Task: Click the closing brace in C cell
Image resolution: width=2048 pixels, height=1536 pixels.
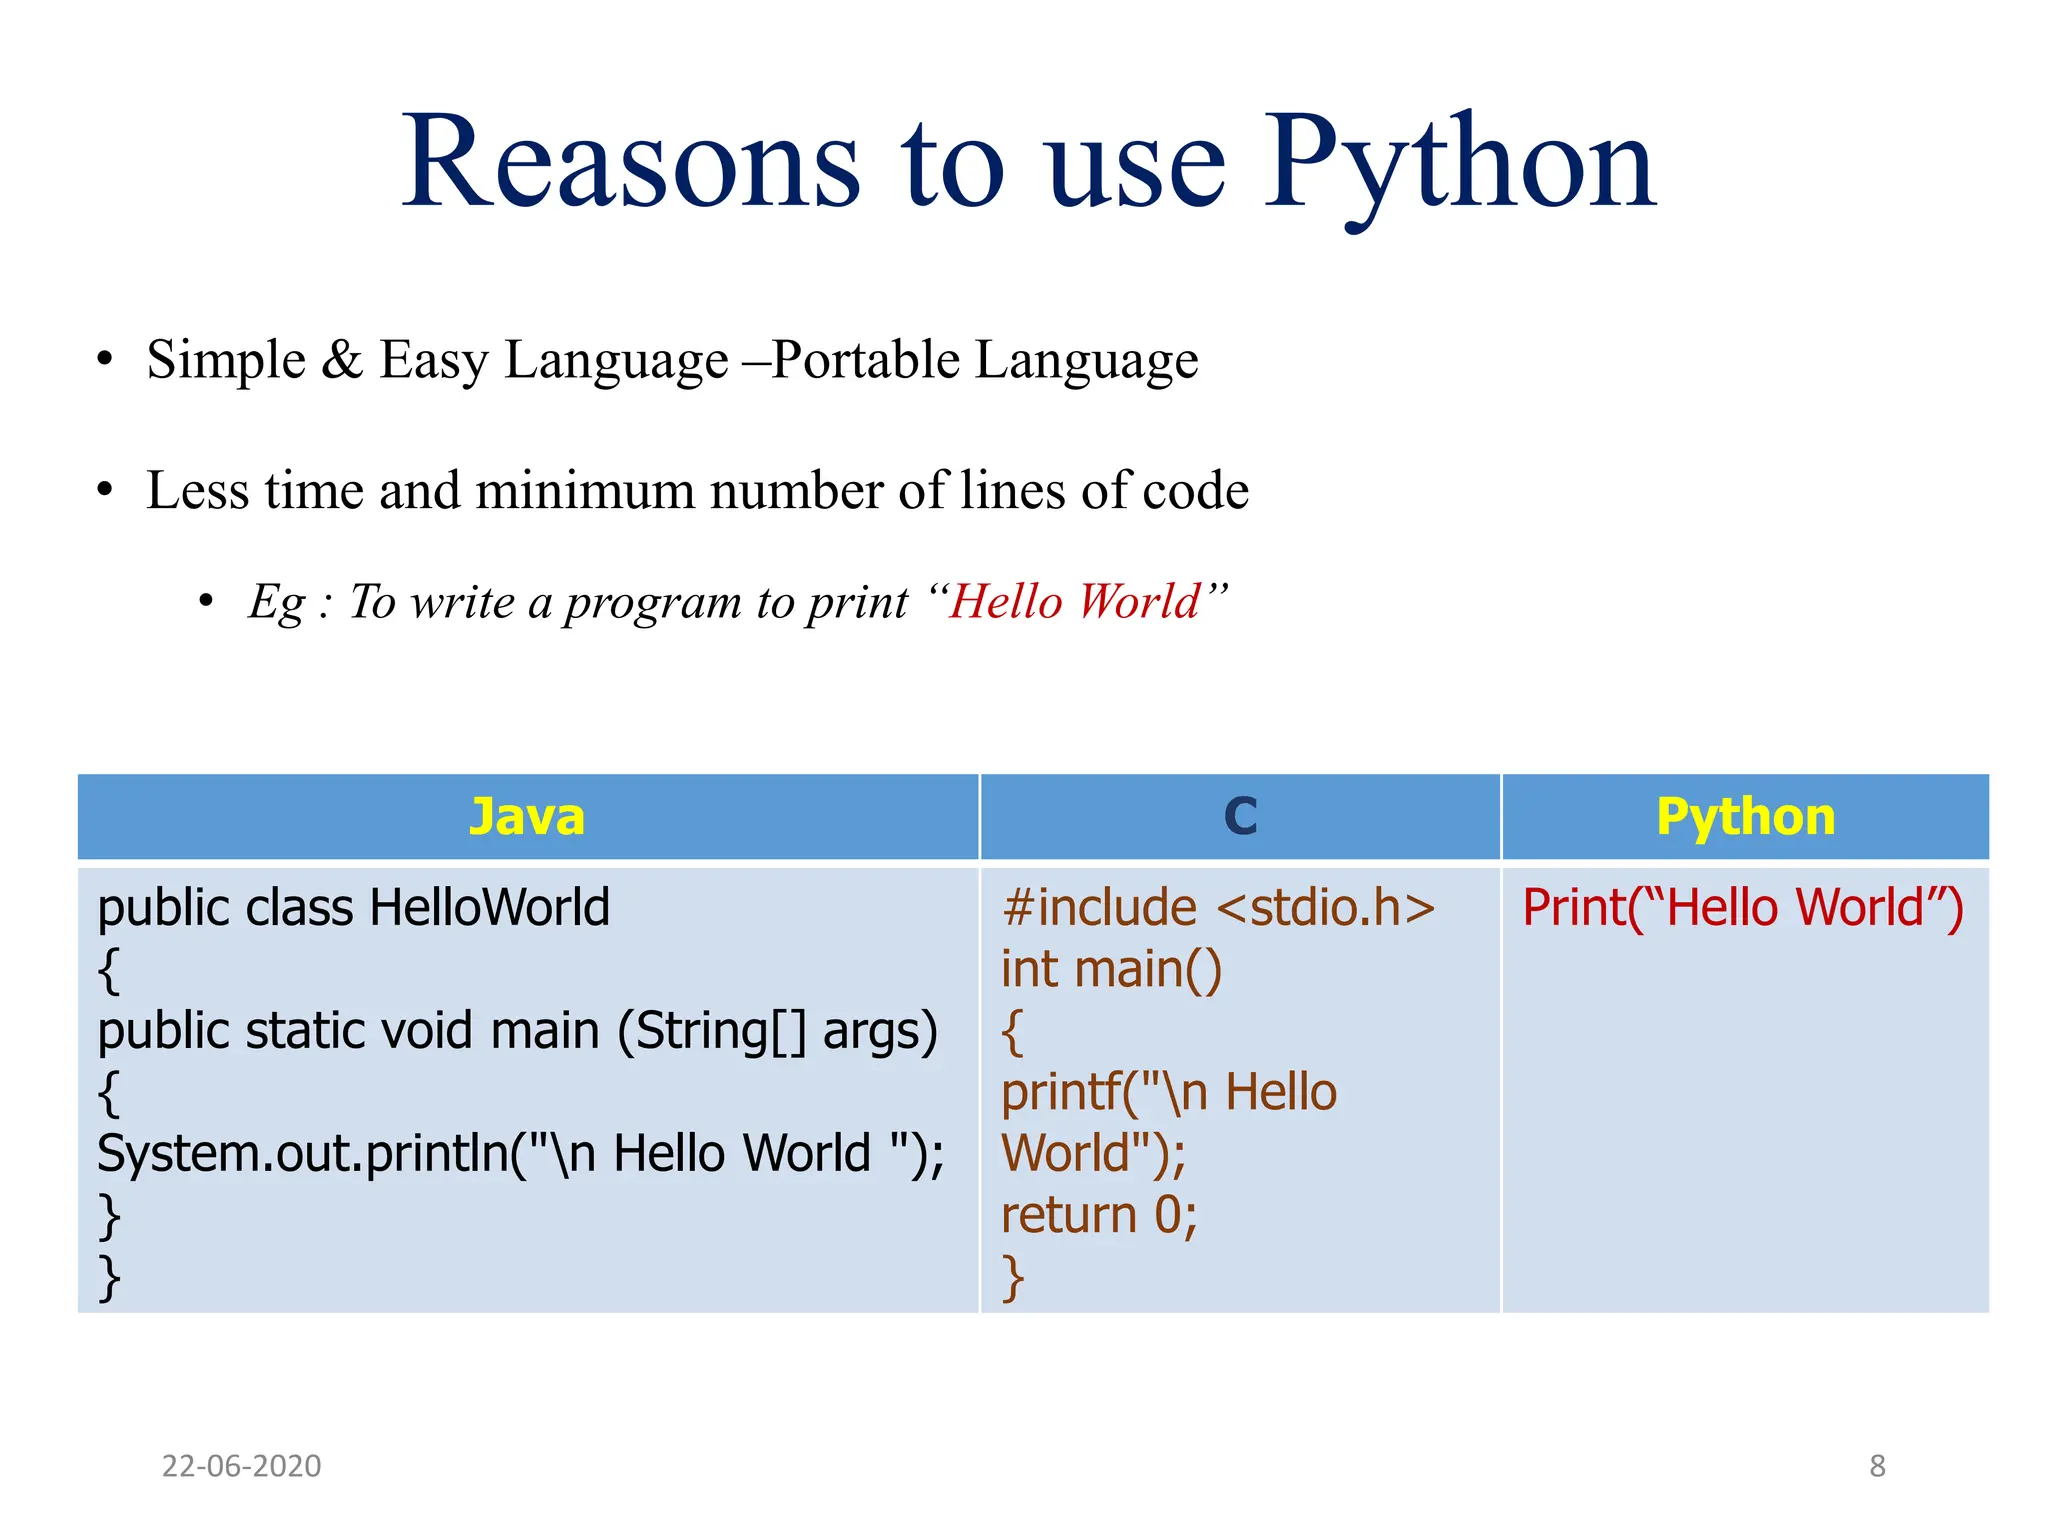Action: 1013,1278
